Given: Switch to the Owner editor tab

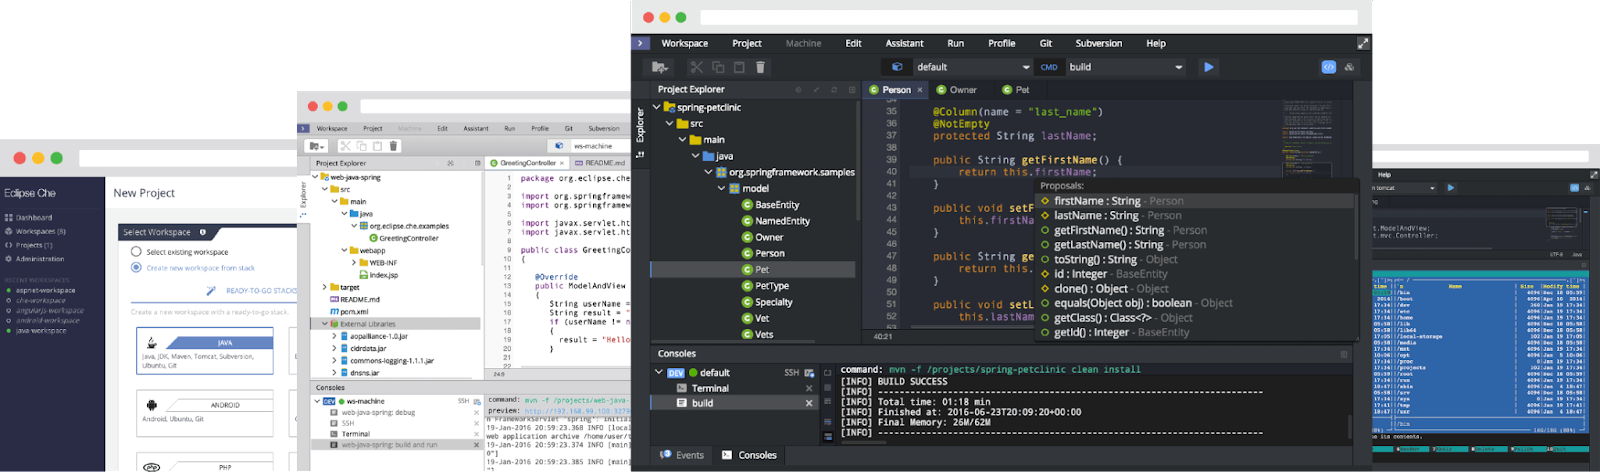Looking at the screenshot, I should (957, 90).
